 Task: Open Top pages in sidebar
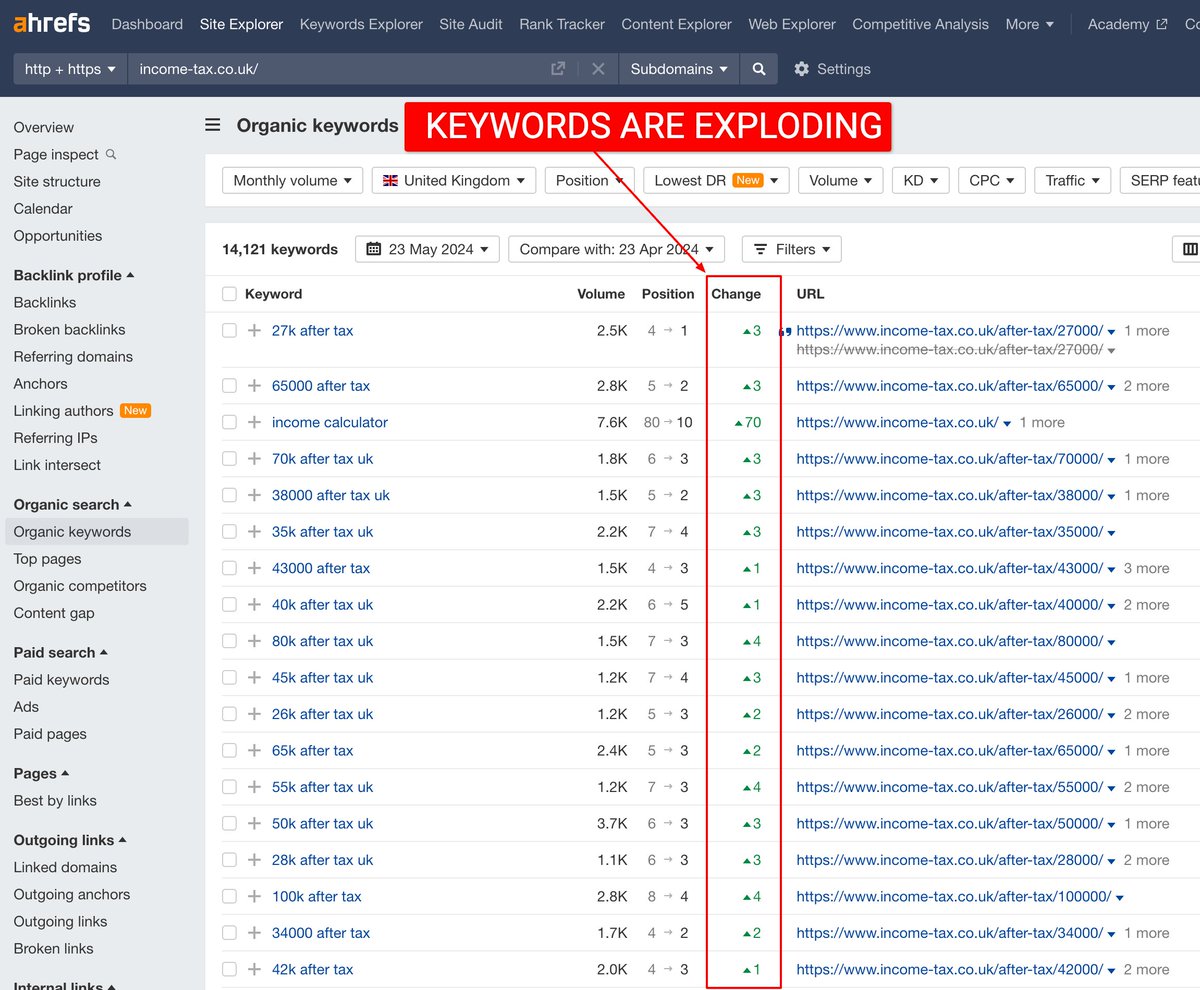click(x=47, y=559)
